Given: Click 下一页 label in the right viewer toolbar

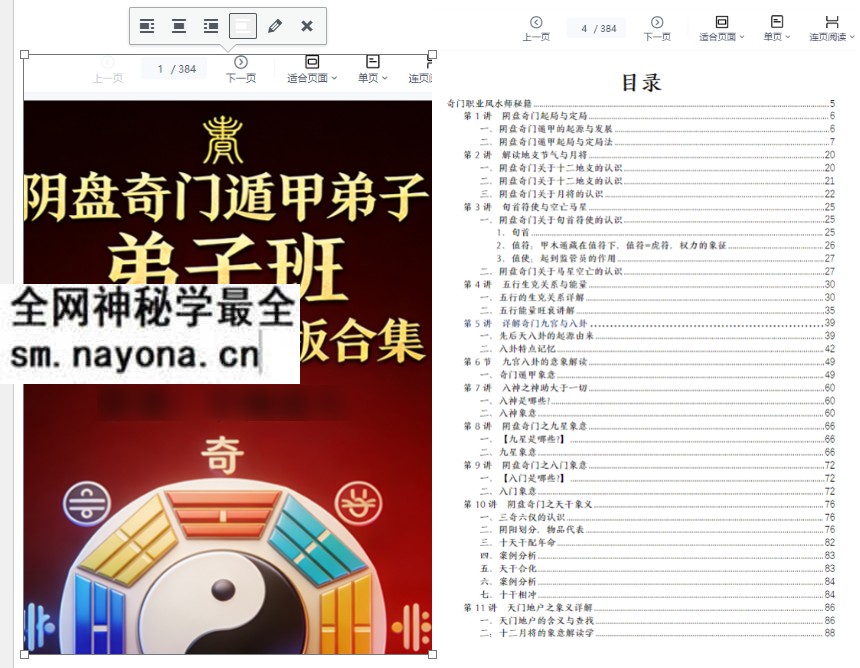Looking at the screenshot, I should click(657, 37).
